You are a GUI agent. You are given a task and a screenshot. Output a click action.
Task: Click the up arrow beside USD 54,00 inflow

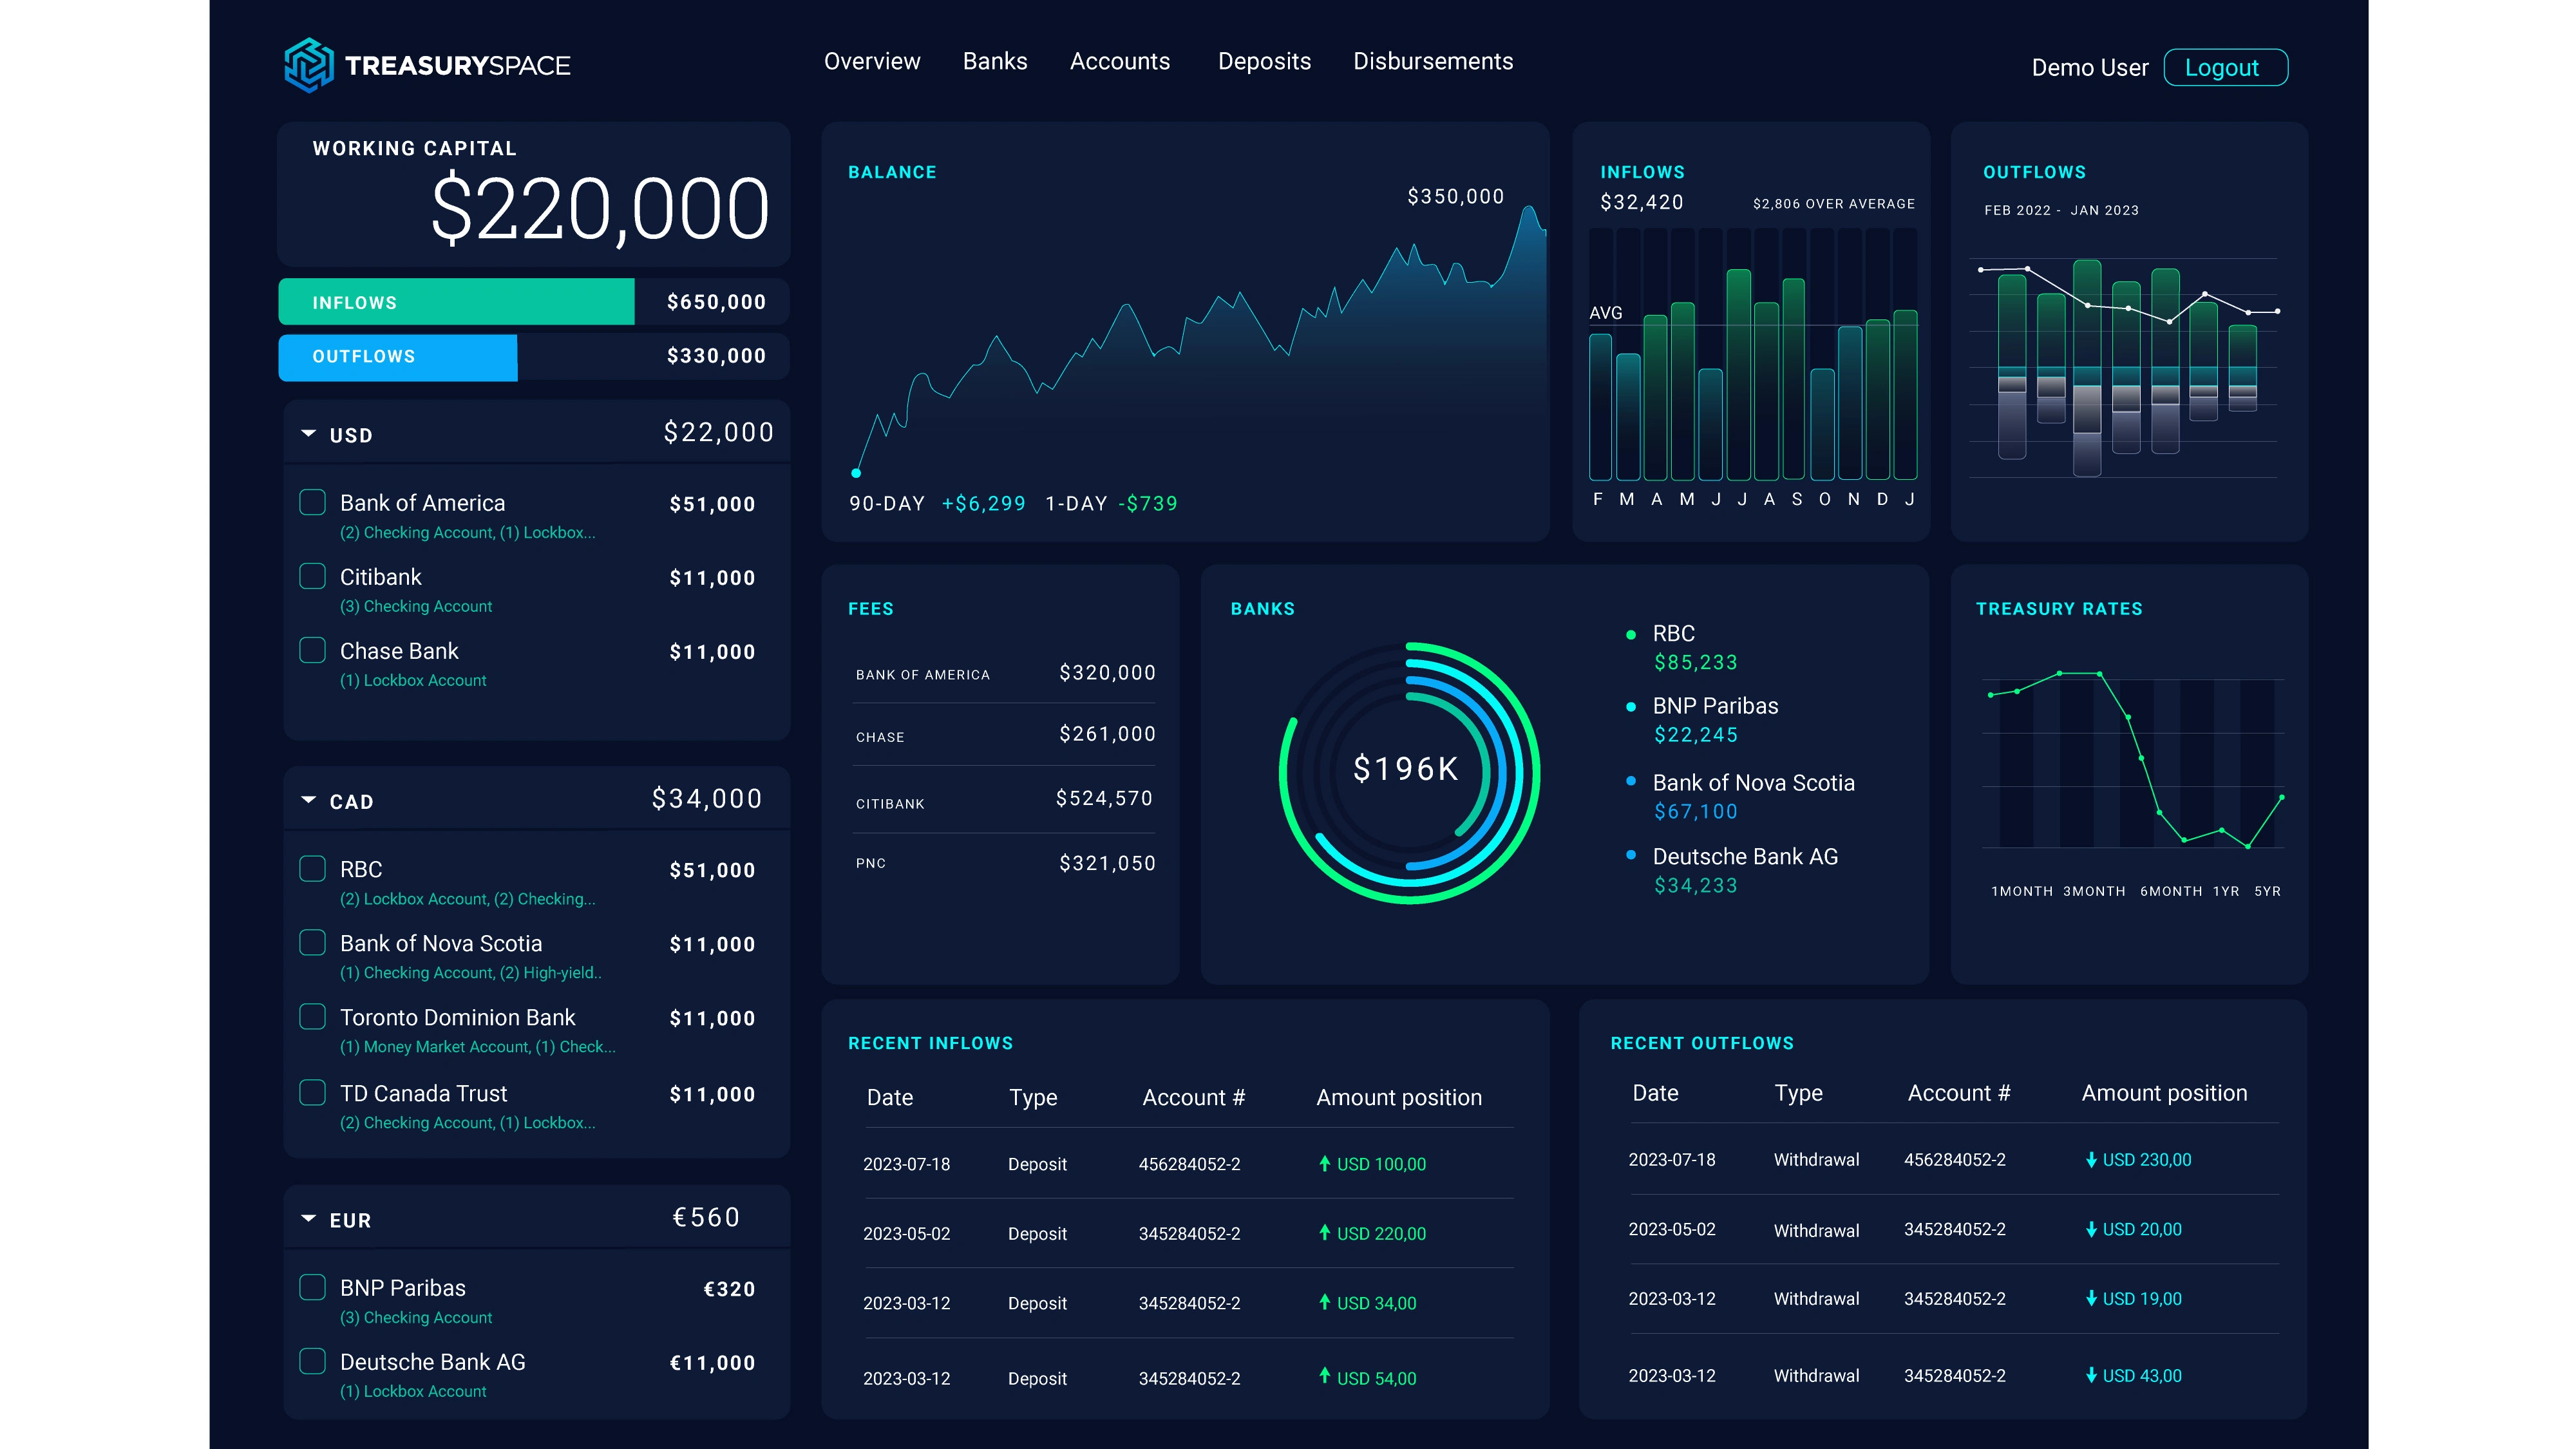click(x=1324, y=1376)
